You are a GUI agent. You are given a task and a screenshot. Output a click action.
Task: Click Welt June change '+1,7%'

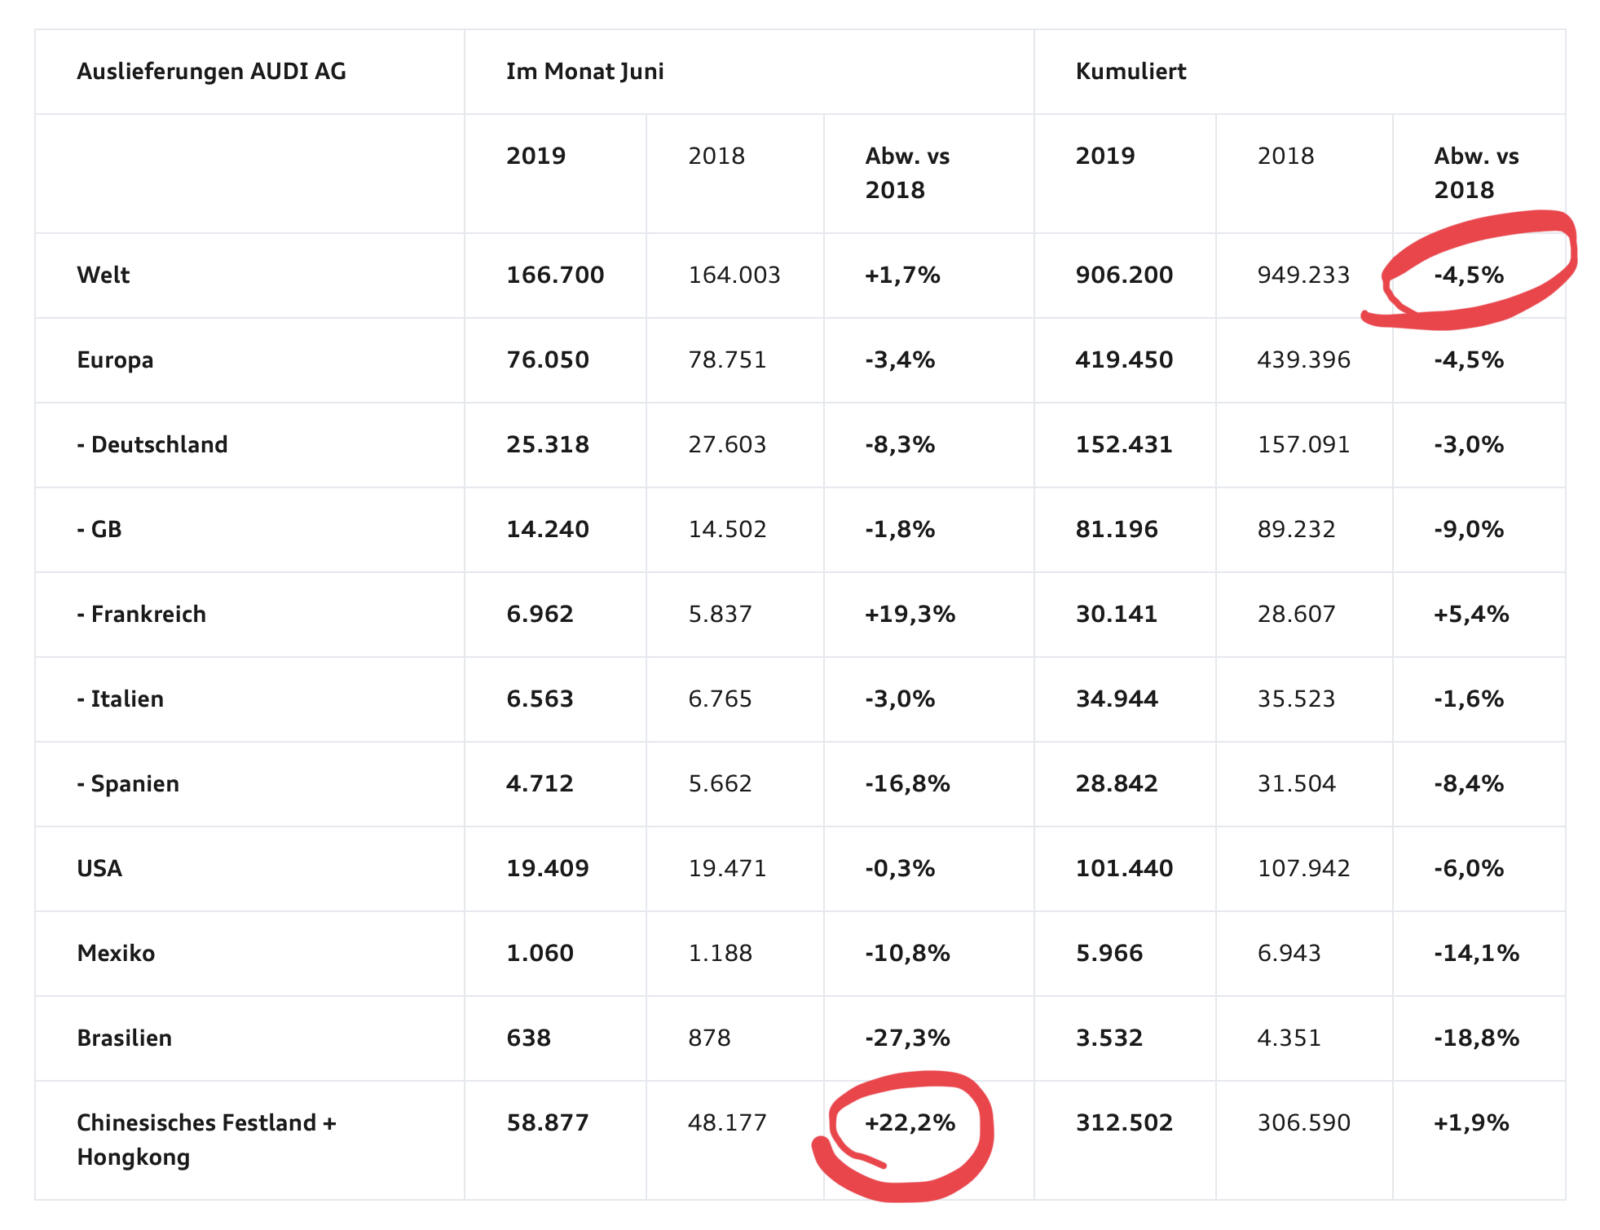(902, 275)
